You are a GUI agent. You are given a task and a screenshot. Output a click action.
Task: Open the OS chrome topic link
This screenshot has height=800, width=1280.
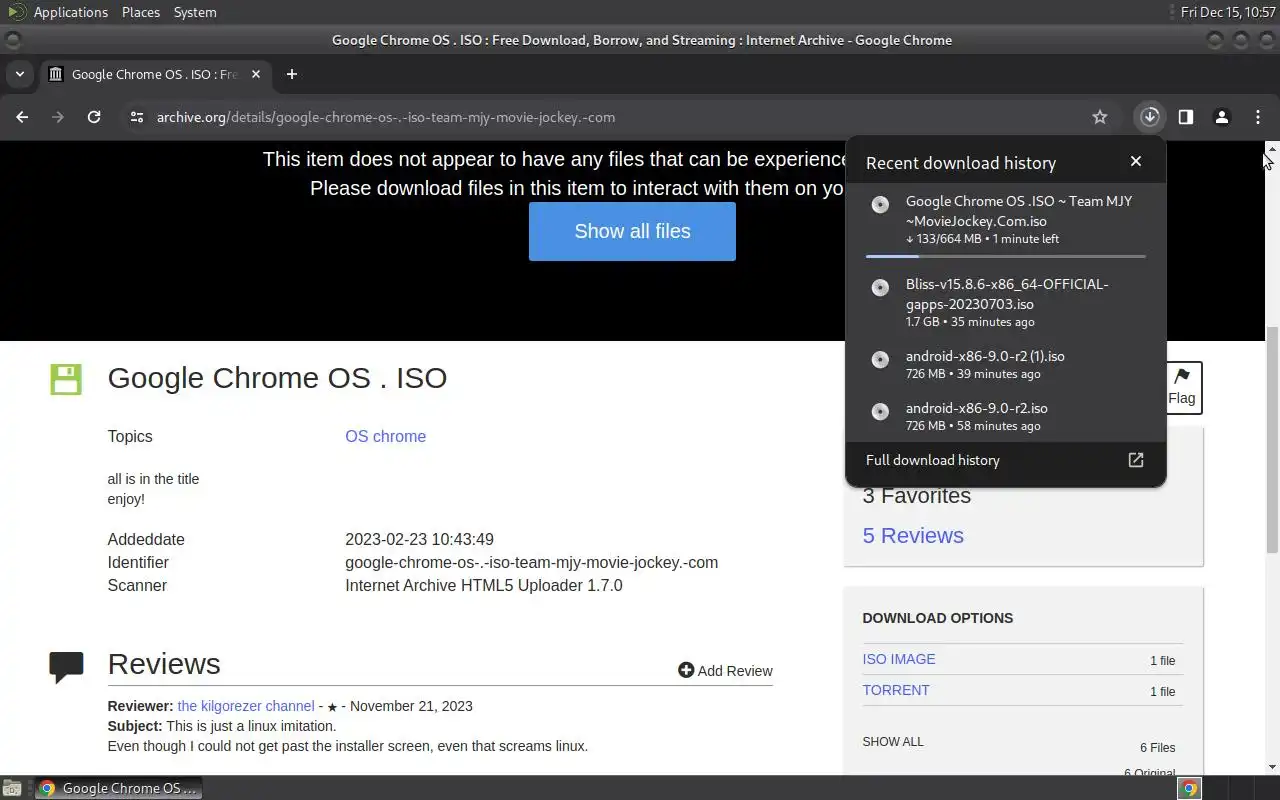385,436
